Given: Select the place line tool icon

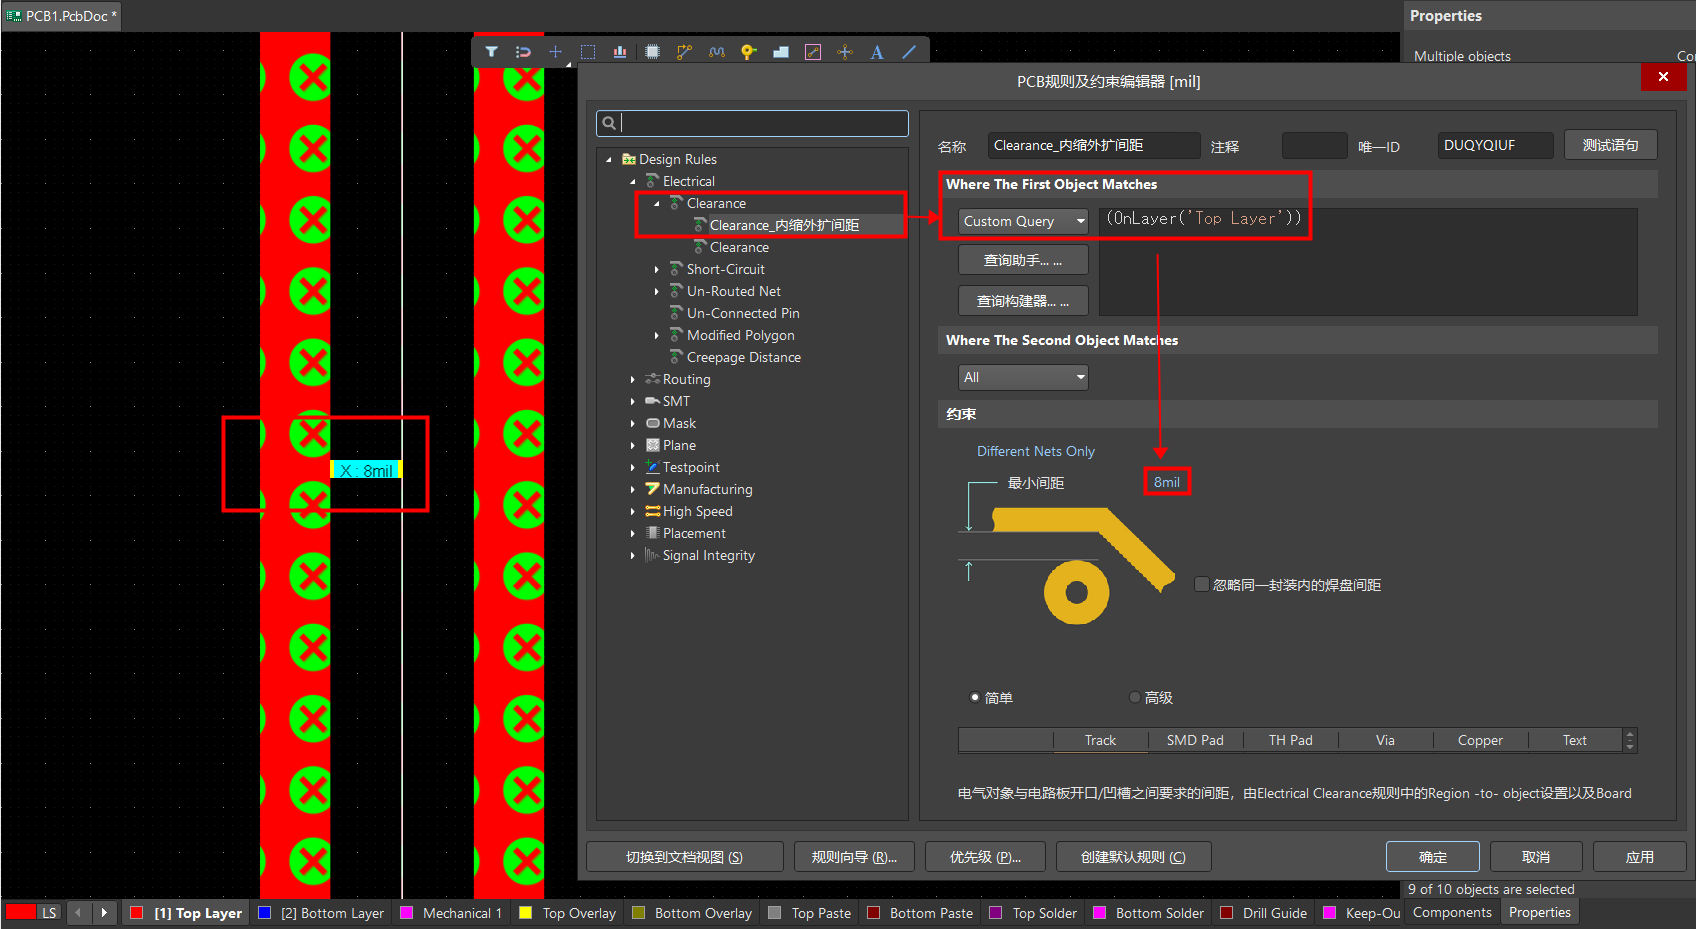Looking at the screenshot, I should 909,52.
